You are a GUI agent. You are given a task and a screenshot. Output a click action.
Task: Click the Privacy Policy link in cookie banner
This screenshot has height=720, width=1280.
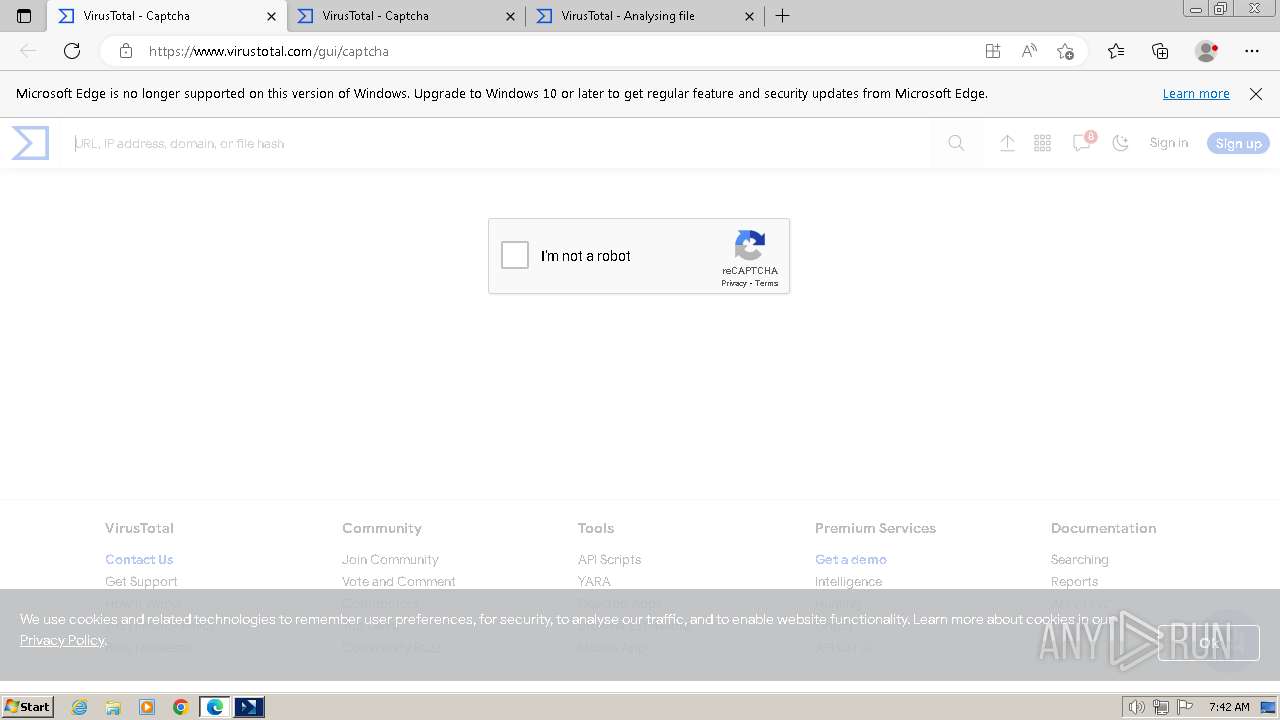pyautogui.click(x=62, y=640)
